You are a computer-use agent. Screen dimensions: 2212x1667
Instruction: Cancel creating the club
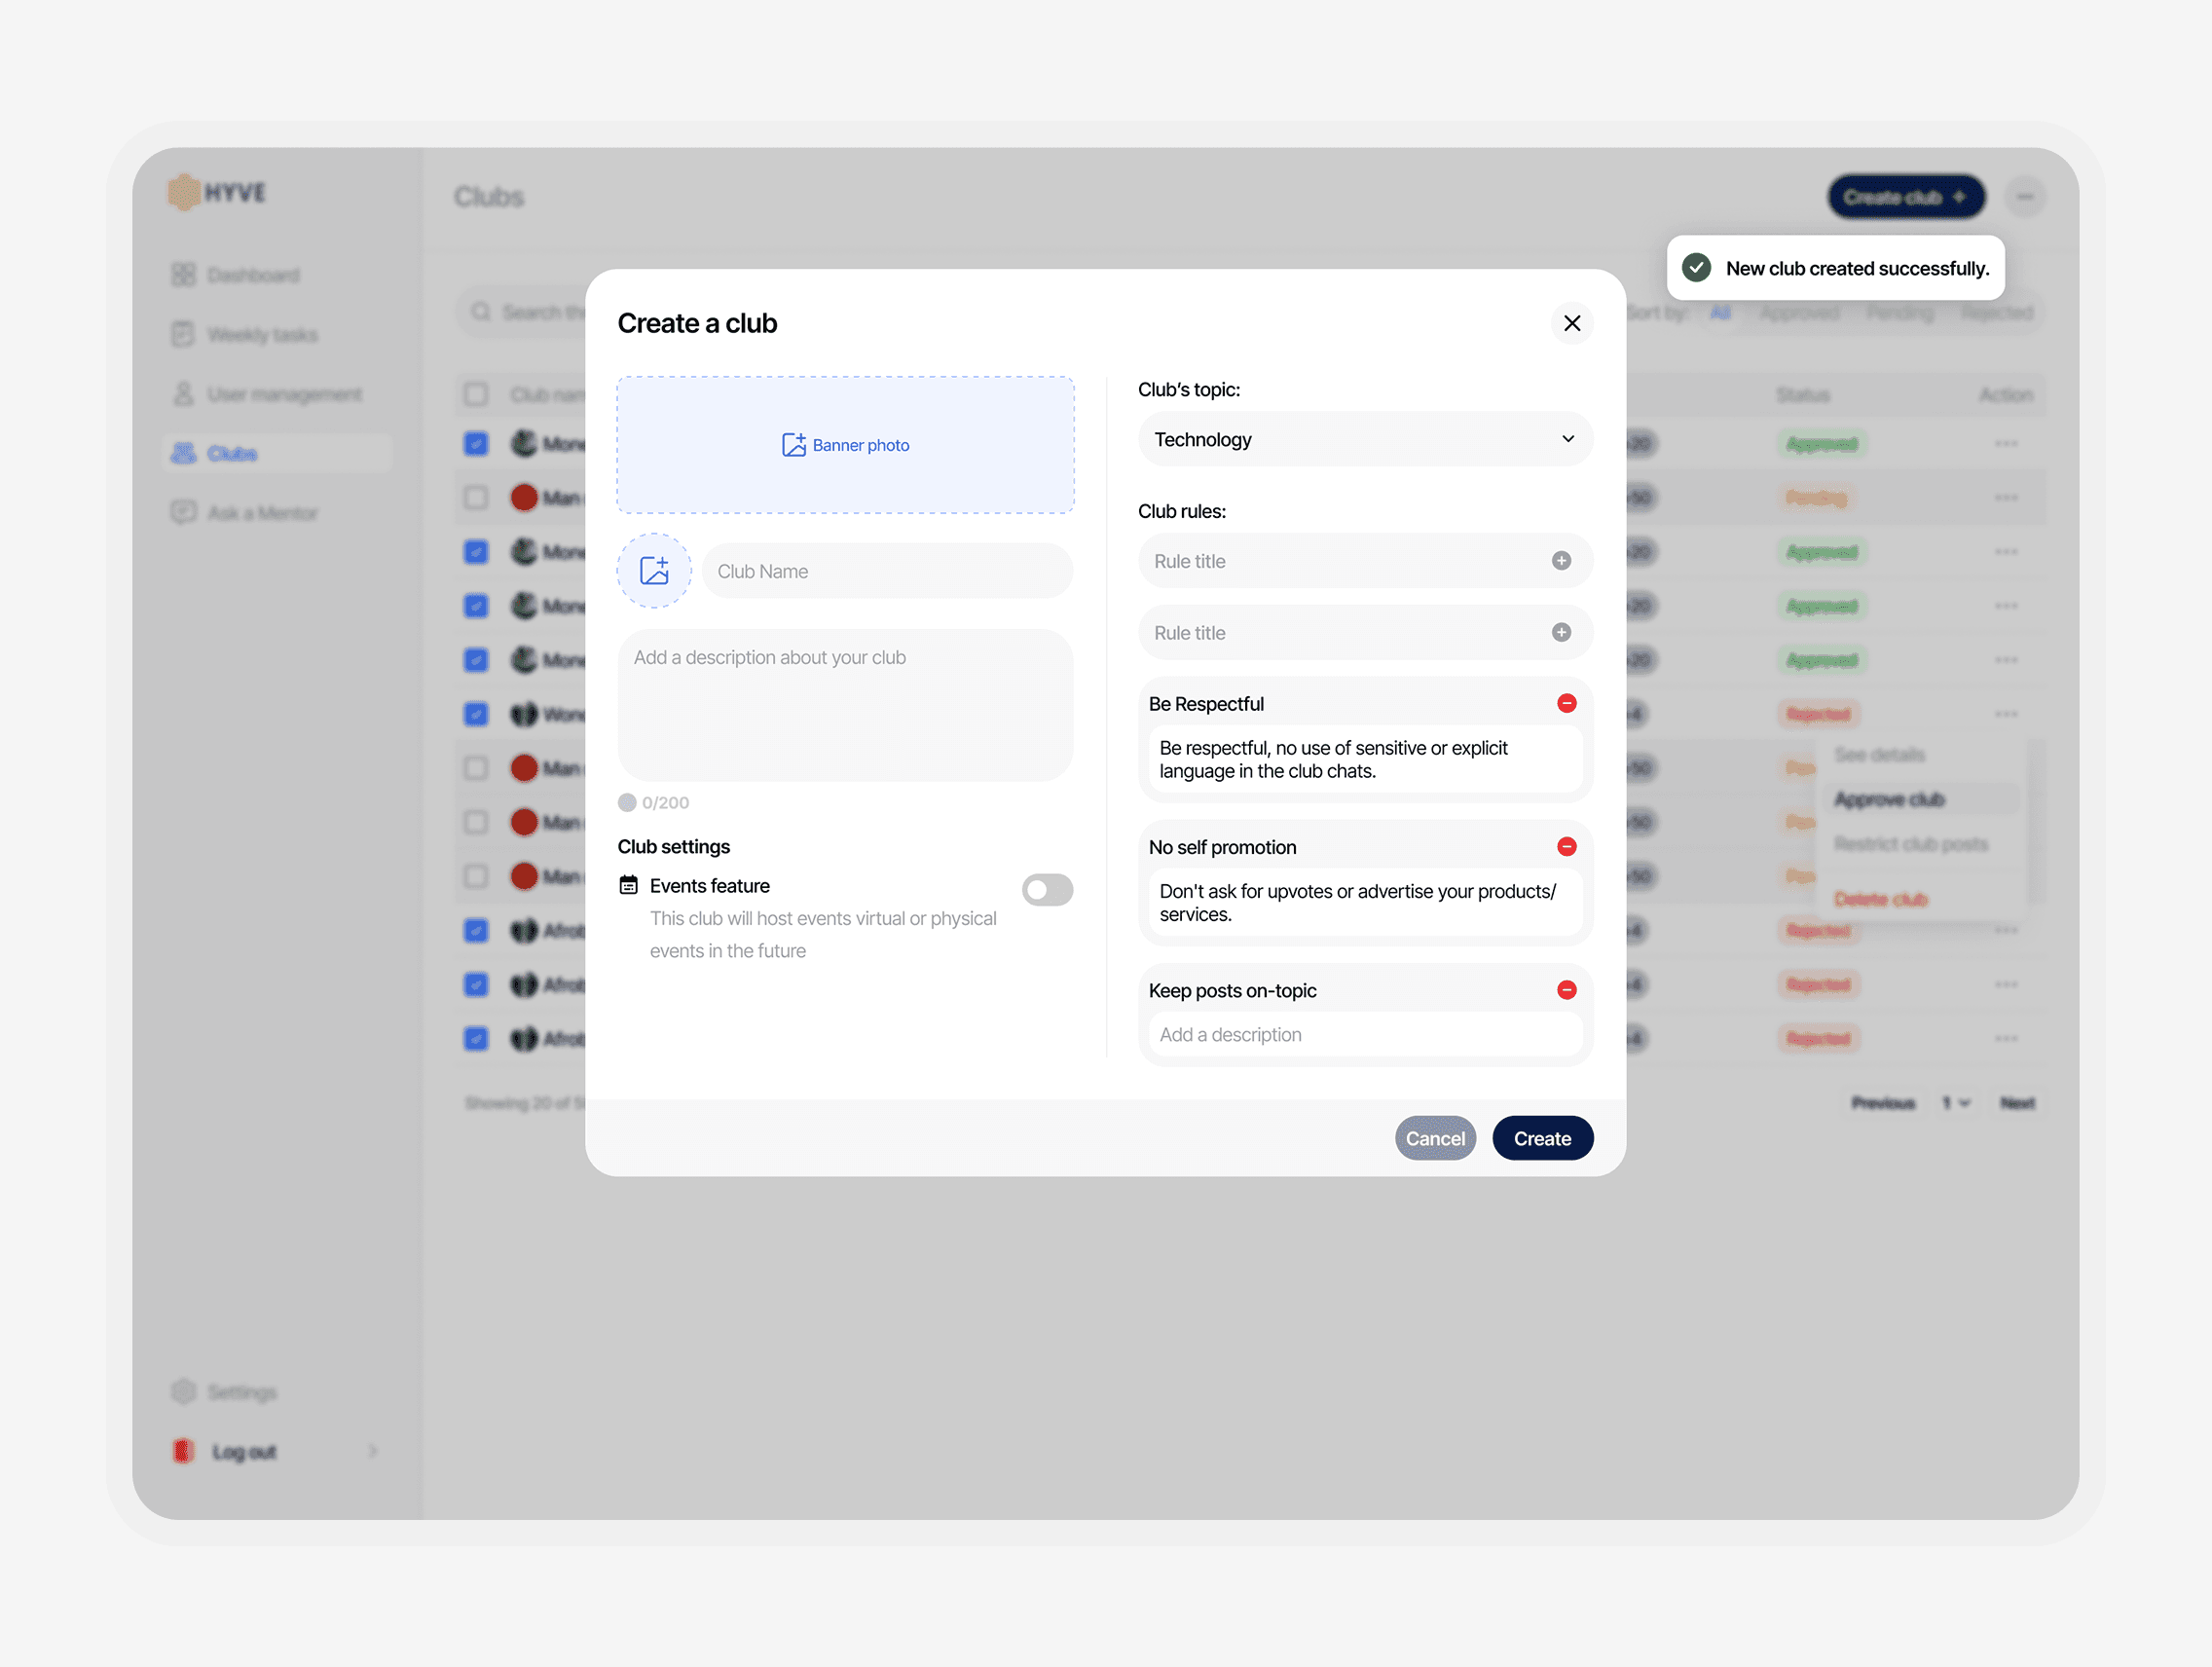(1435, 1138)
